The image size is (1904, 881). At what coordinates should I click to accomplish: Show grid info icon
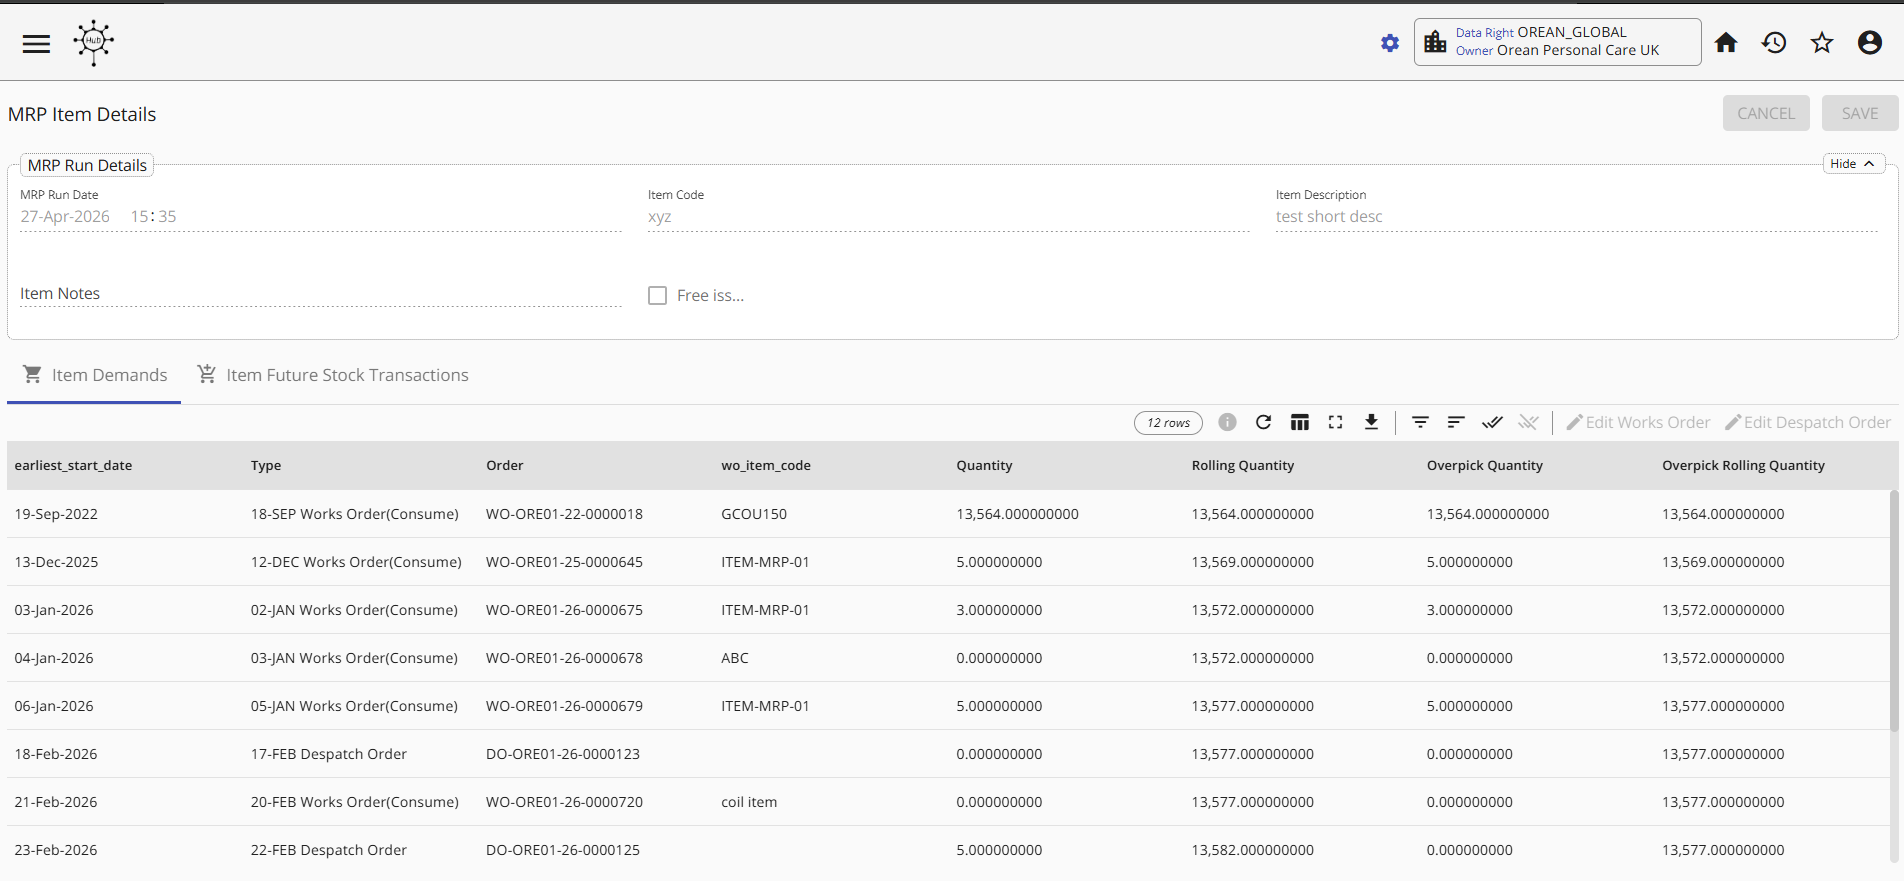pos(1227,422)
